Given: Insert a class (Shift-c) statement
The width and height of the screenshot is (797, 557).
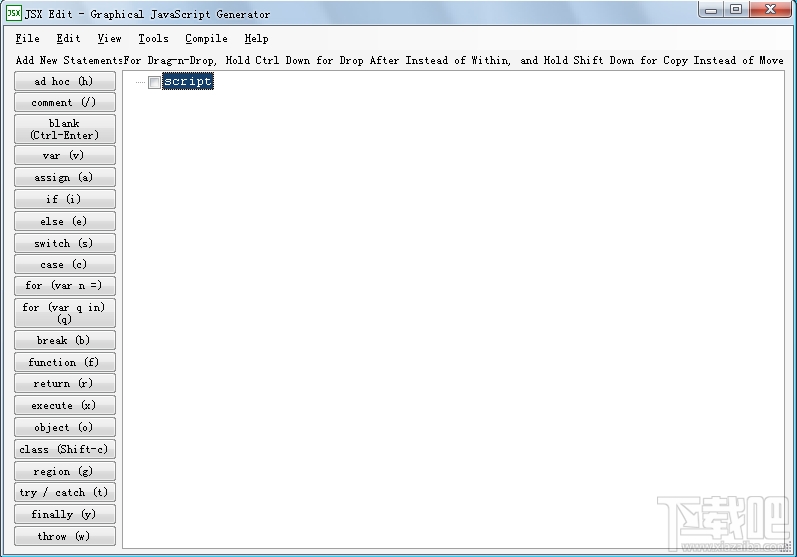Looking at the screenshot, I should tap(65, 449).
